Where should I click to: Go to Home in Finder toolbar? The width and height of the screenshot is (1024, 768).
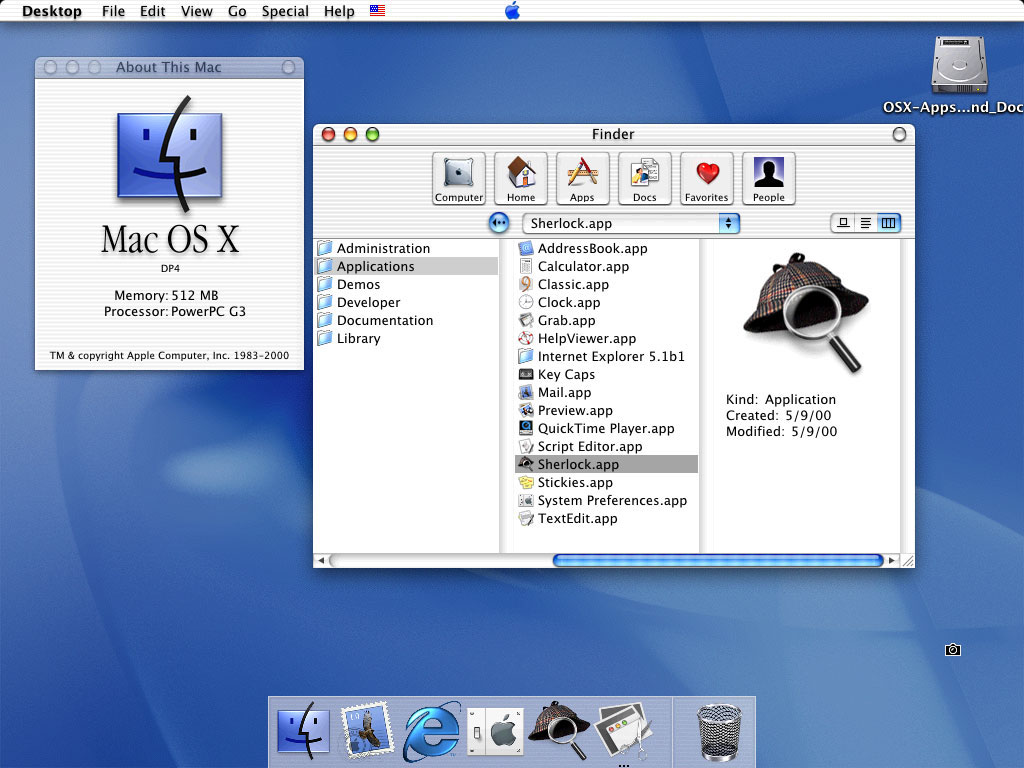click(520, 178)
